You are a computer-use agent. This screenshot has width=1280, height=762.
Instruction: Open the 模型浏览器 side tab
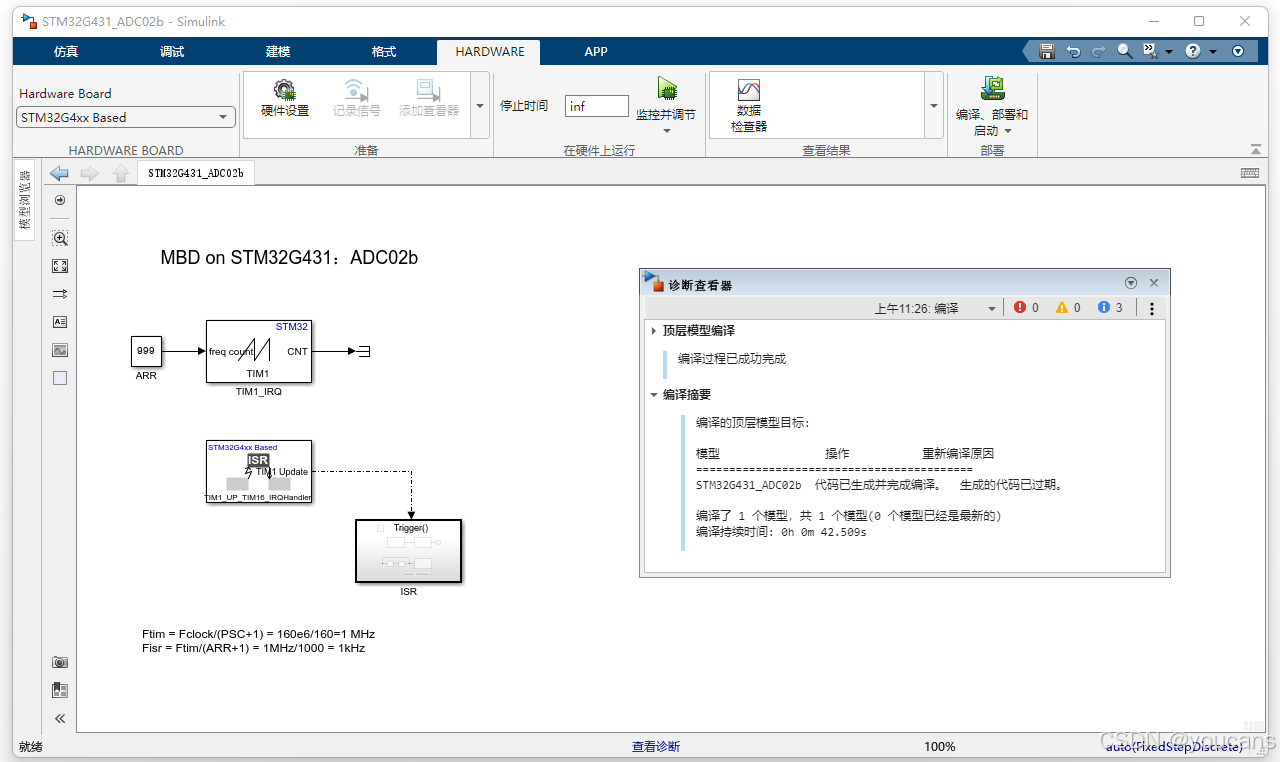click(x=25, y=199)
